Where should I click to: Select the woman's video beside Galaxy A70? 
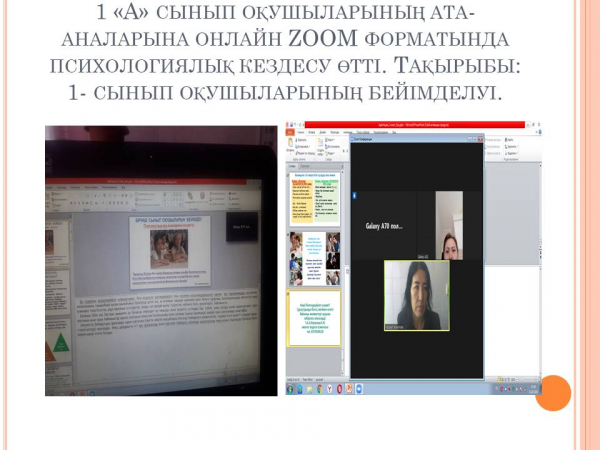coord(448,225)
